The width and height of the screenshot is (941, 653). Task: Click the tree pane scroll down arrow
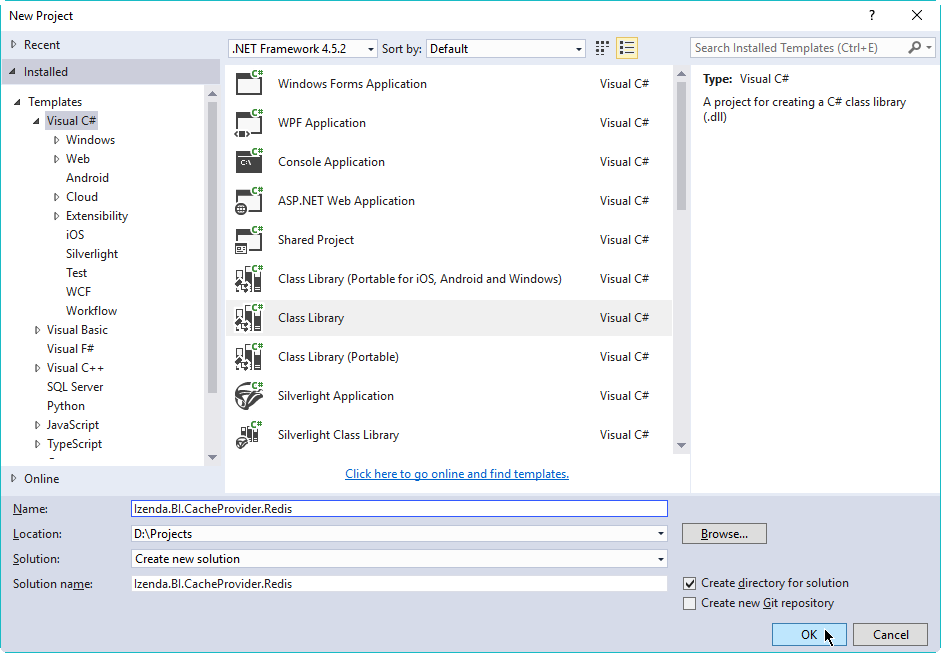point(212,457)
